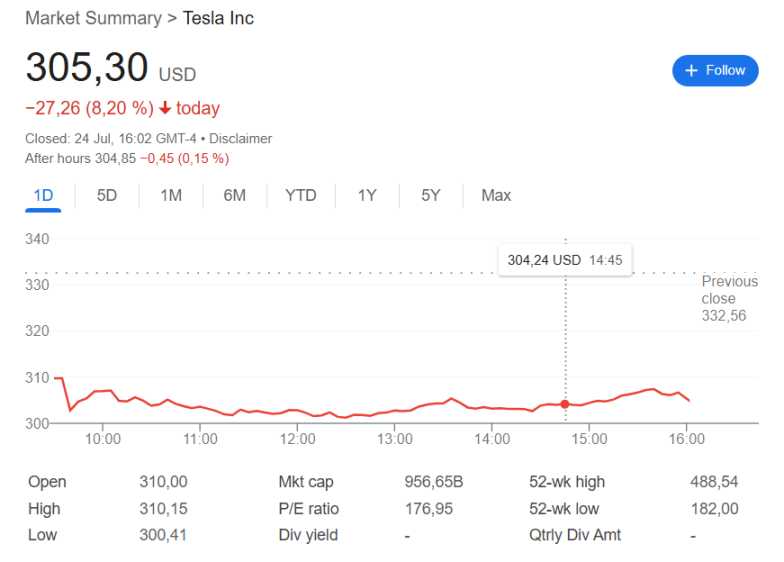Image resolution: width=784 pixels, height=562 pixels.
Task: Click the Follow button
Action: (714, 70)
